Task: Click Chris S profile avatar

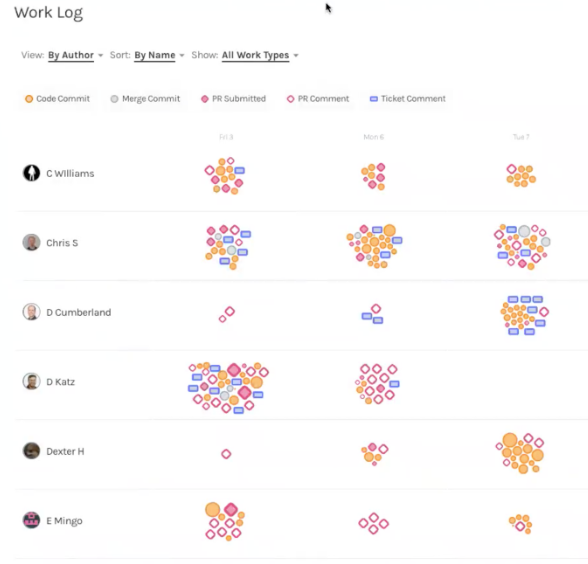Action: pyautogui.click(x=32, y=243)
